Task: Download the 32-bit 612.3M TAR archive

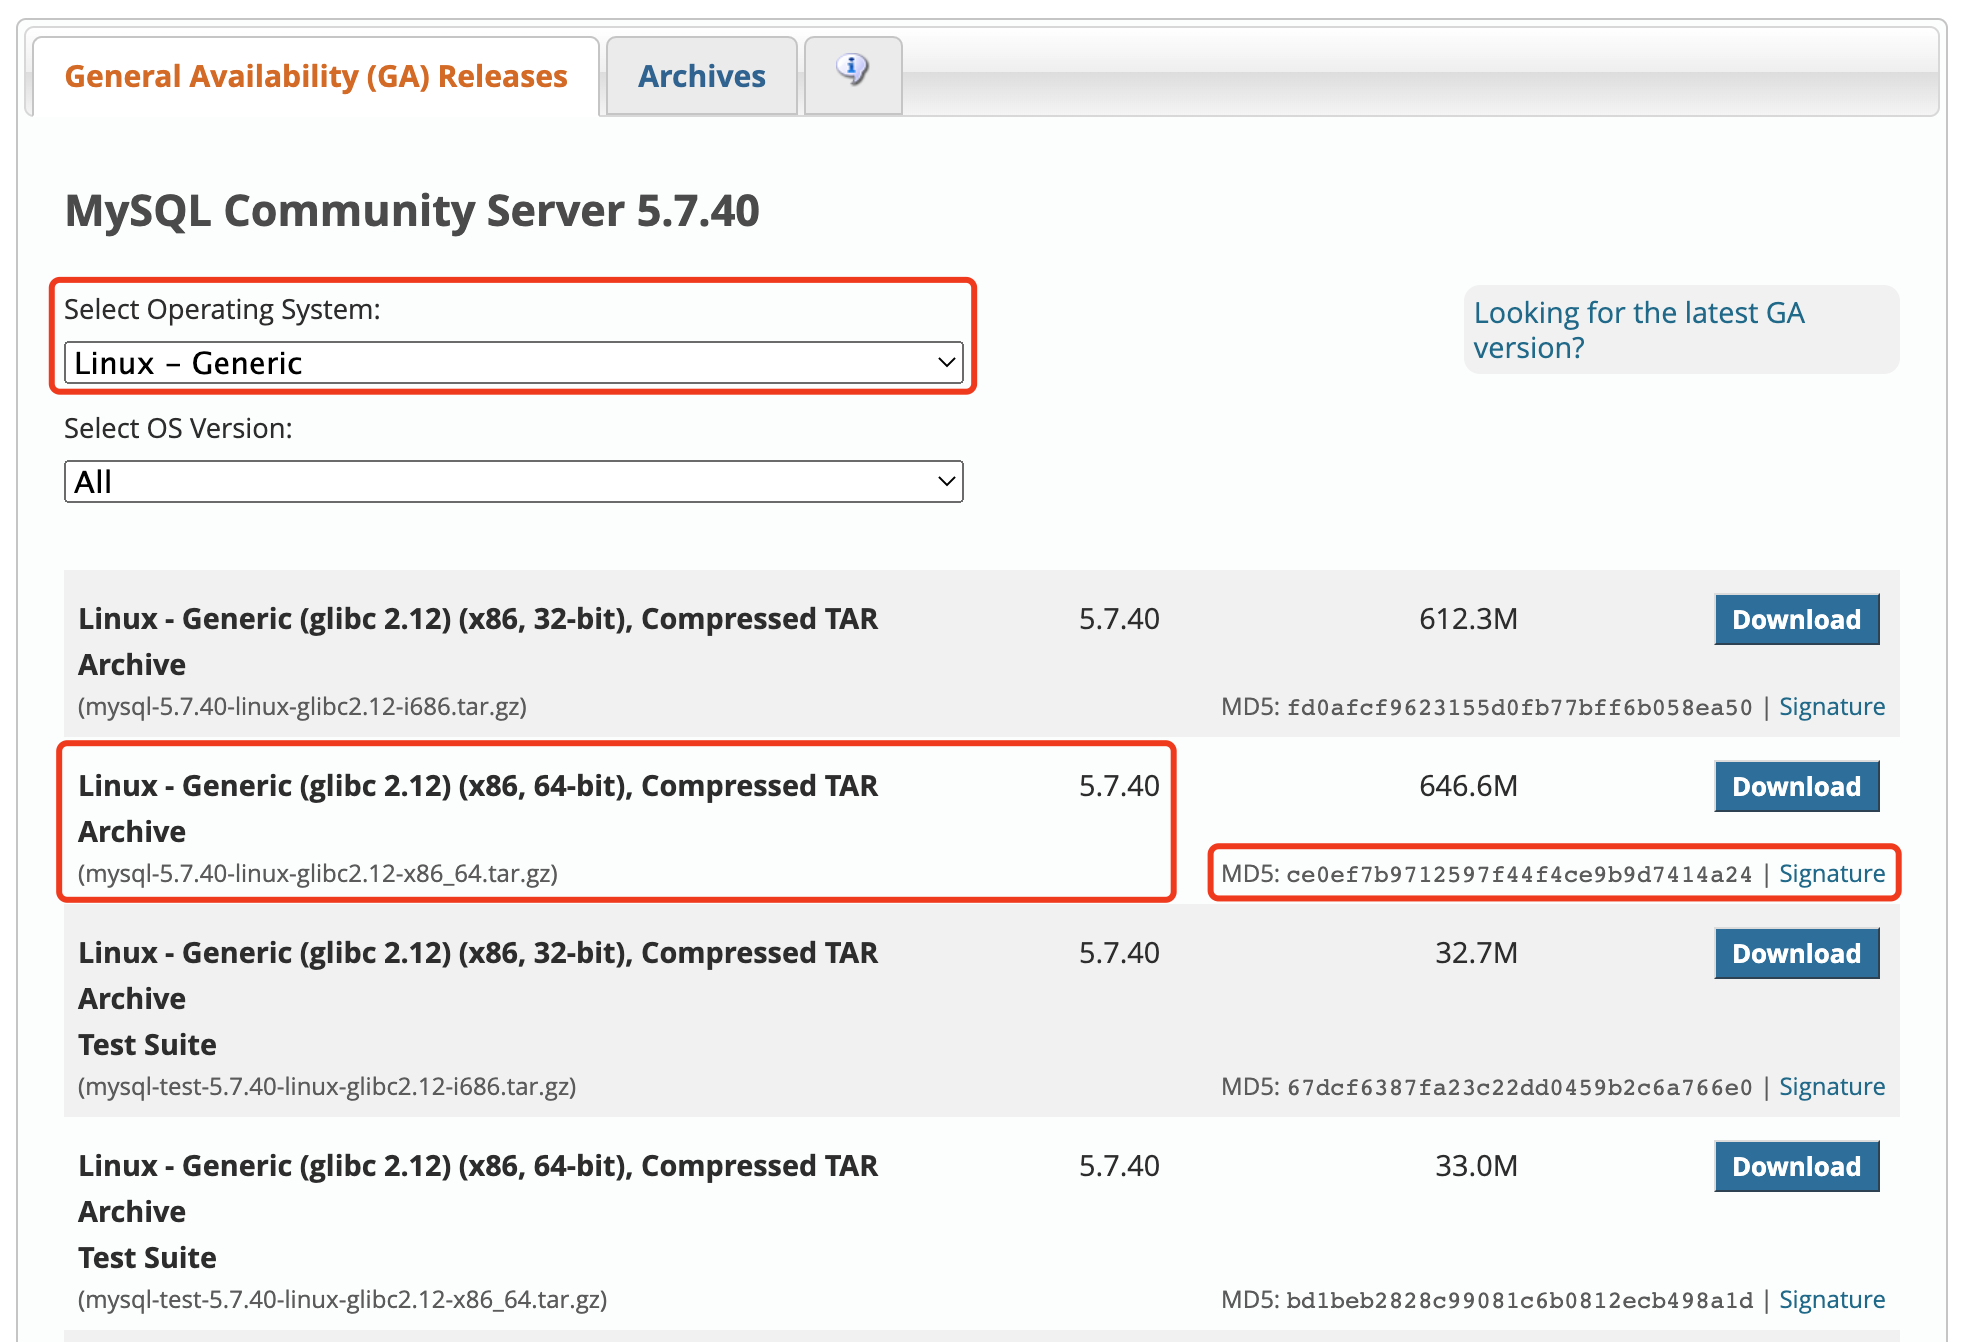Action: pos(1796,620)
